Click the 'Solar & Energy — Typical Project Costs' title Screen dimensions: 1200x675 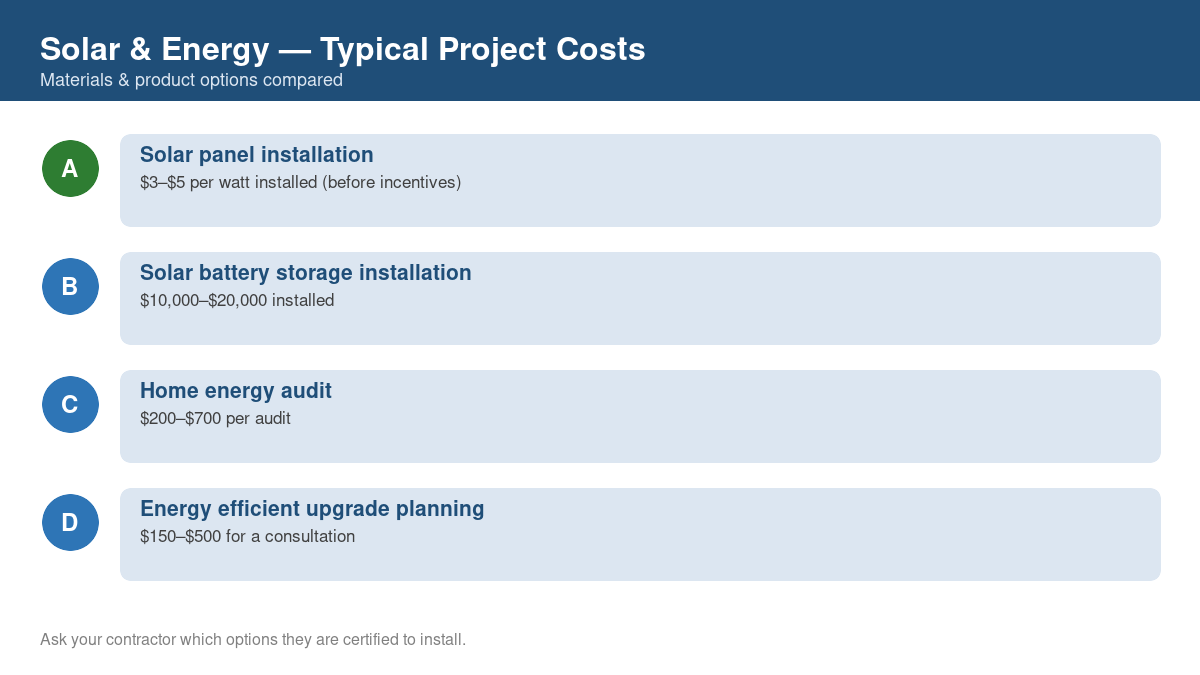click(342, 49)
